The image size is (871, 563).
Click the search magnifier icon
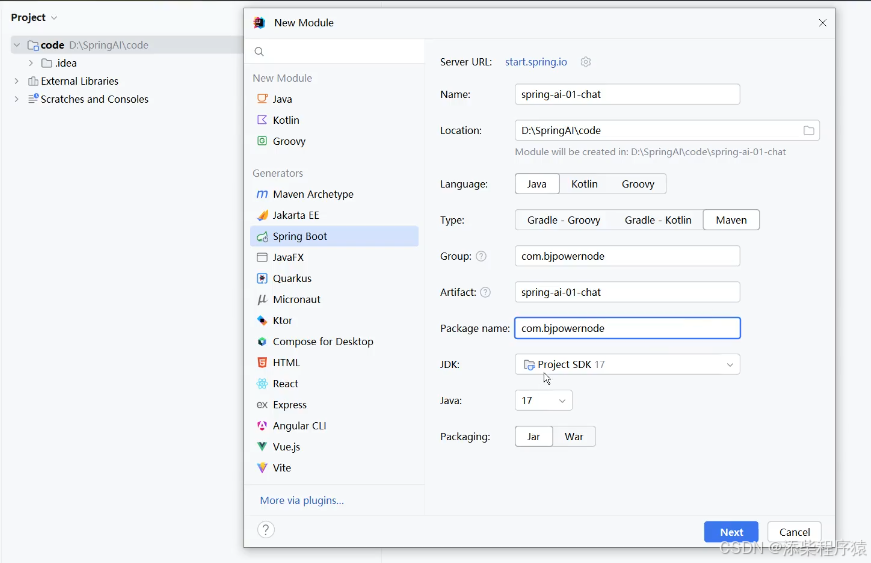tap(259, 52)
